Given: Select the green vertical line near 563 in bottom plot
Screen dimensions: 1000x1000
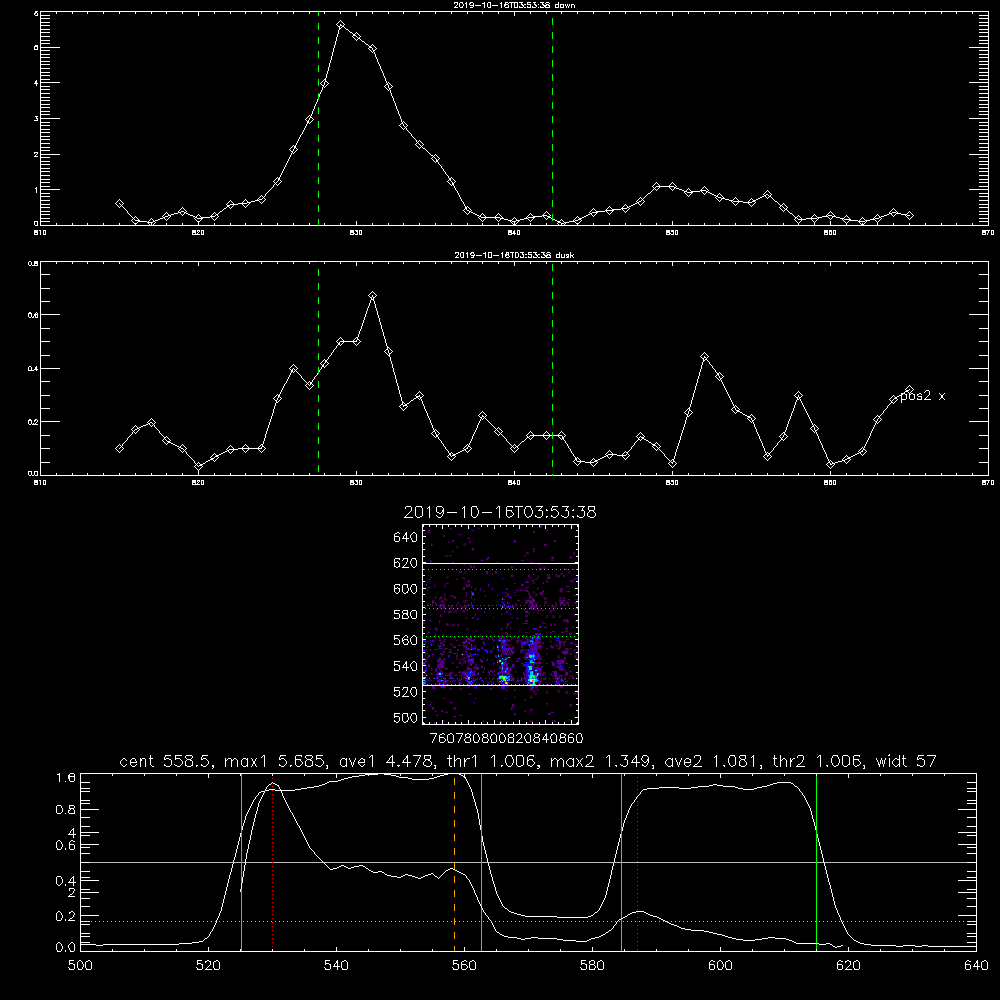Looking at the screenshot, I should click(x=482, y=861).
